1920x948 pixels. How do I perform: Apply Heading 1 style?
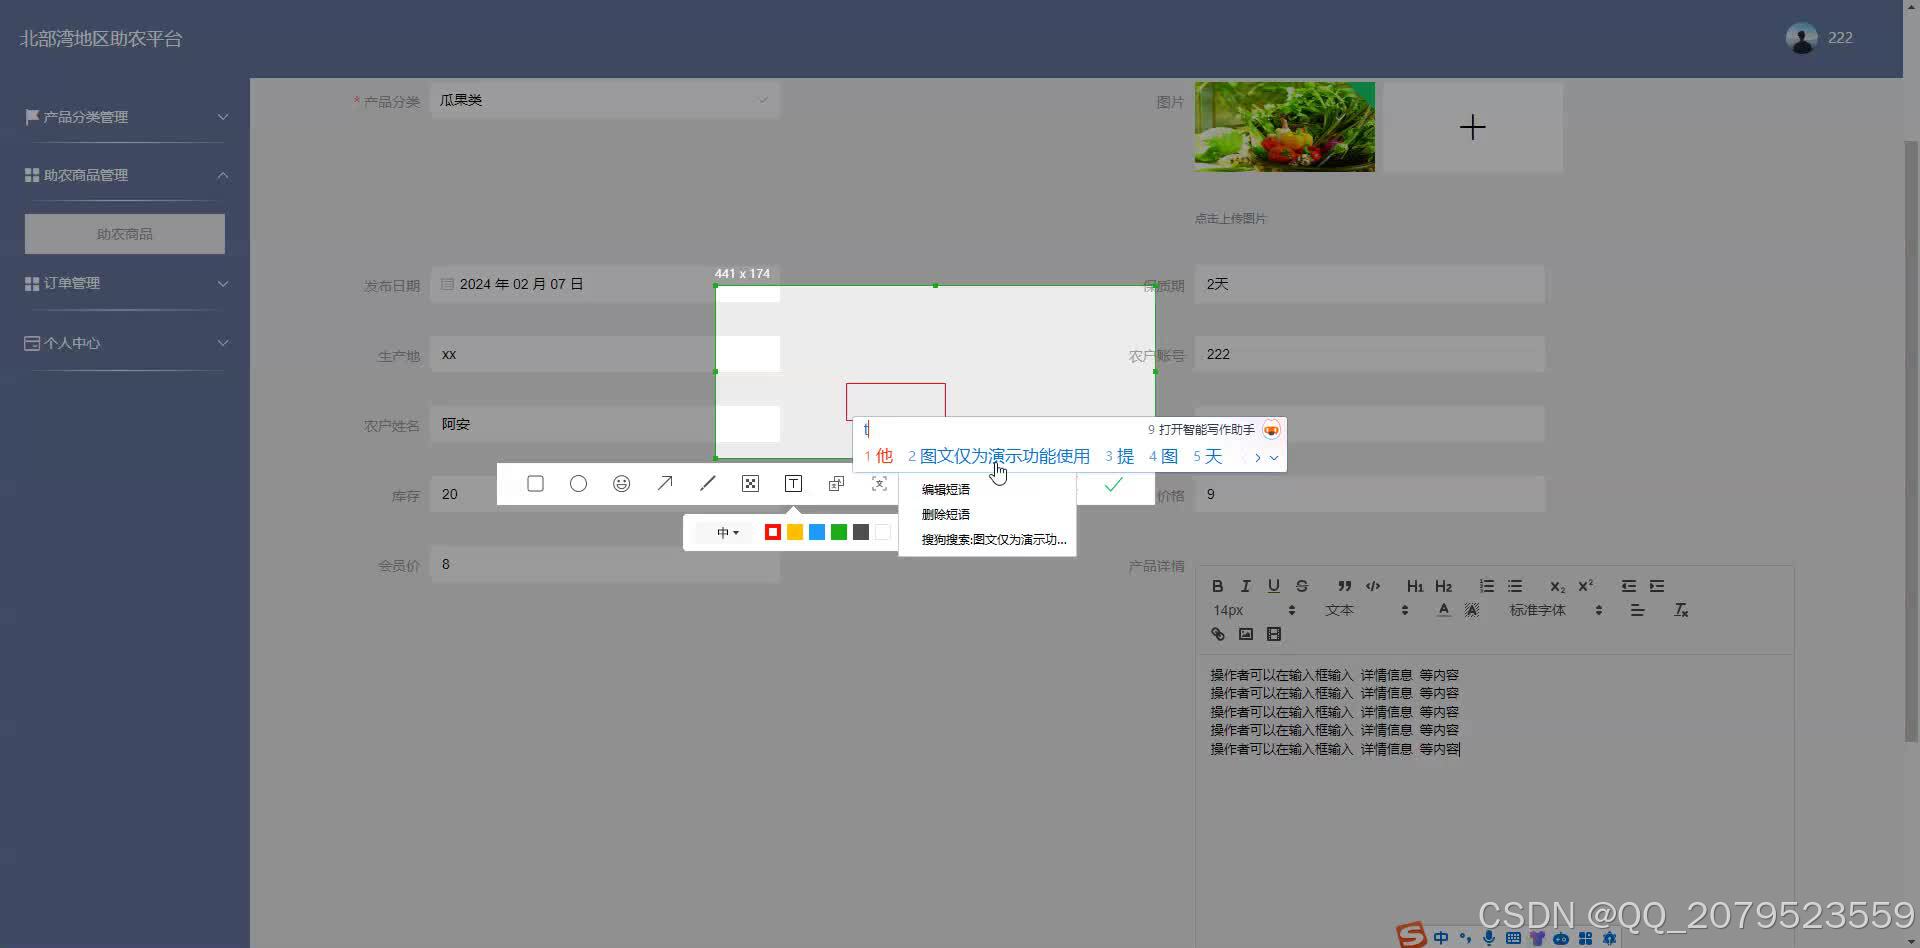[1415, 586]
